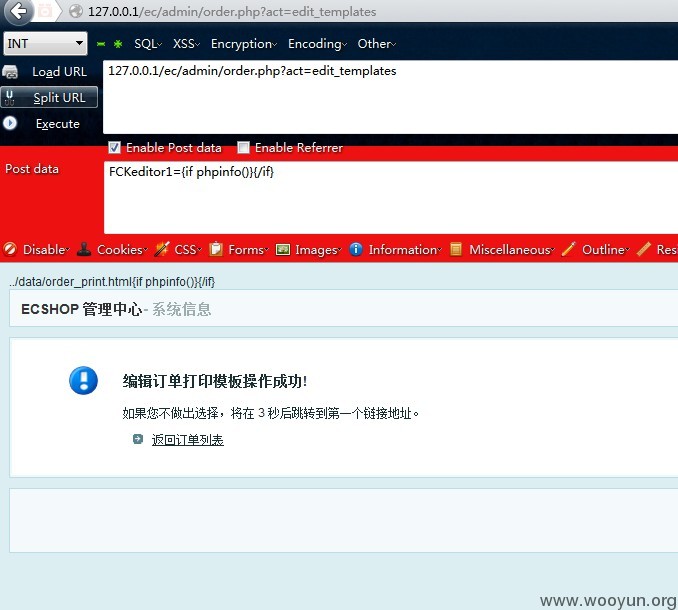Click the Execute play icon
The height and width of the screenshot is (610, 678).
[x=10, y=123]
